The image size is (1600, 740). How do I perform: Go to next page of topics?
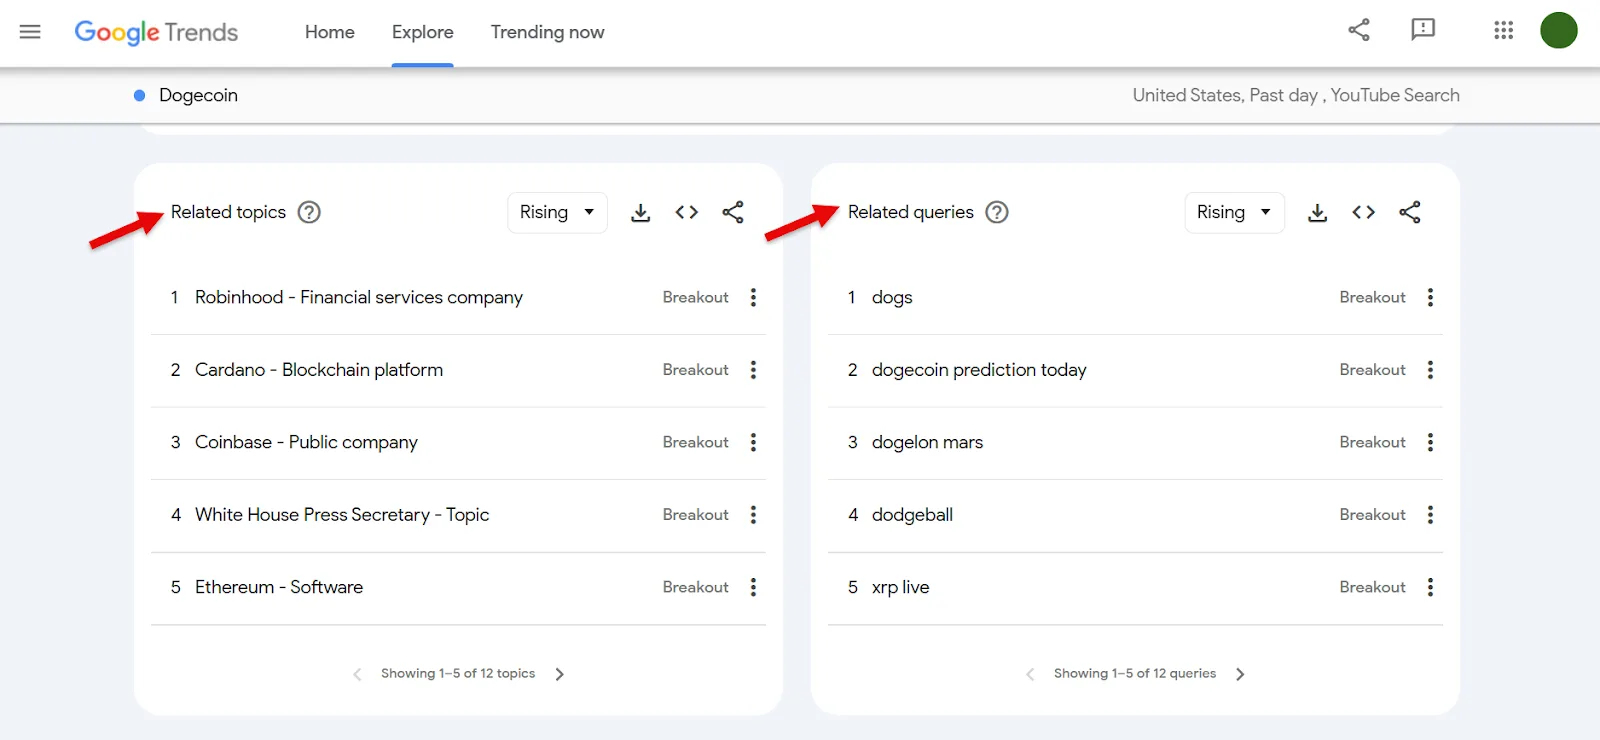point(560,674)
